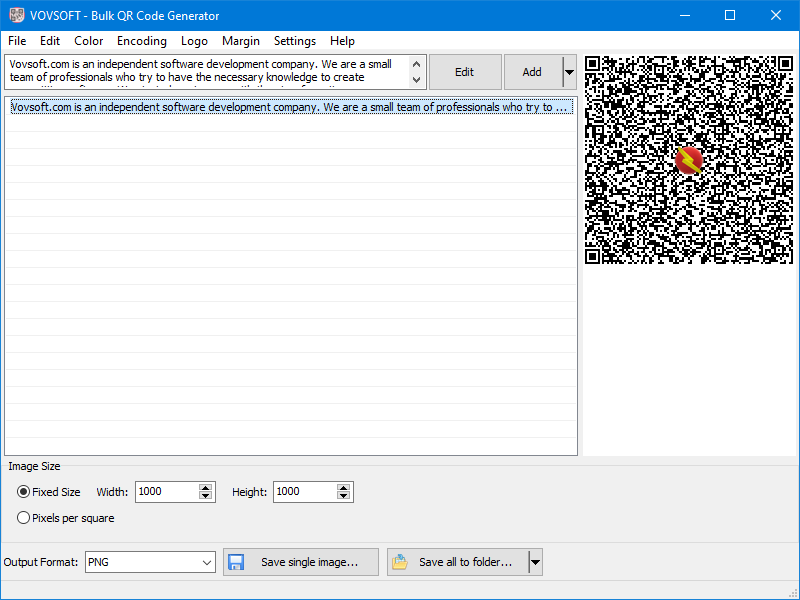
Task: Decrease Height using its down stepper arrow
Action: point(343,496)
